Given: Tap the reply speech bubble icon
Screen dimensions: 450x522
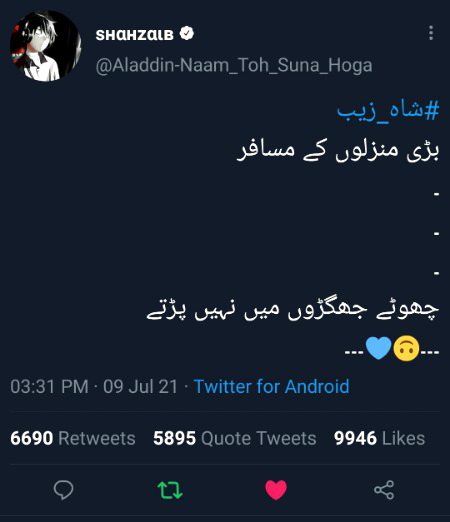Looking at the screenshot, I should click(x=63, y=490).
